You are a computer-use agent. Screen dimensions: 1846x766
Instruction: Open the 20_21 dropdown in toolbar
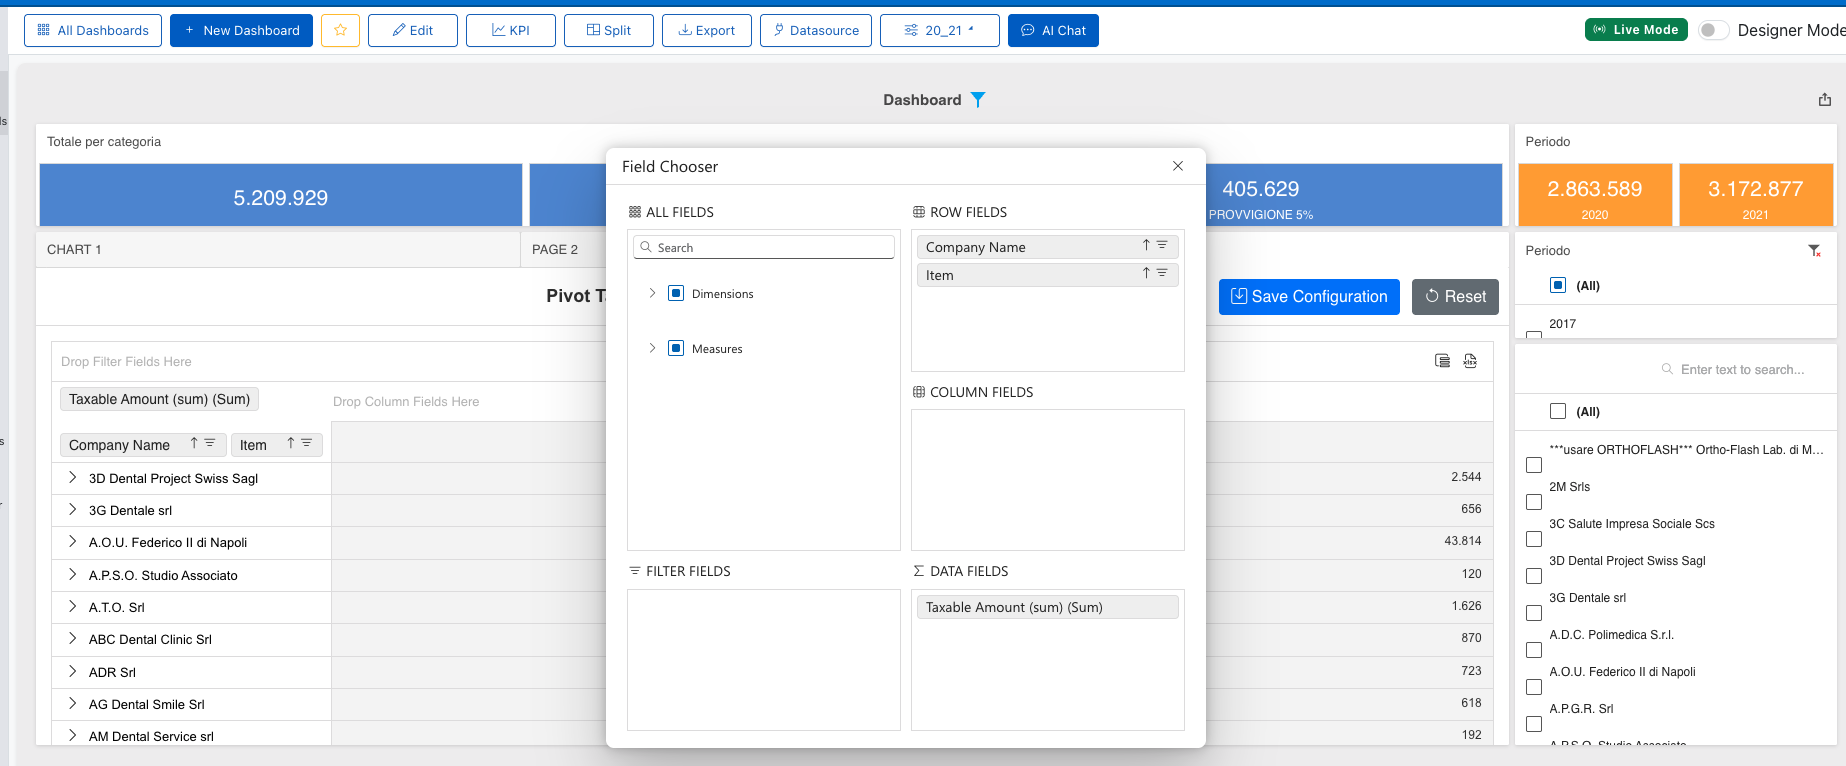(940, 30)
